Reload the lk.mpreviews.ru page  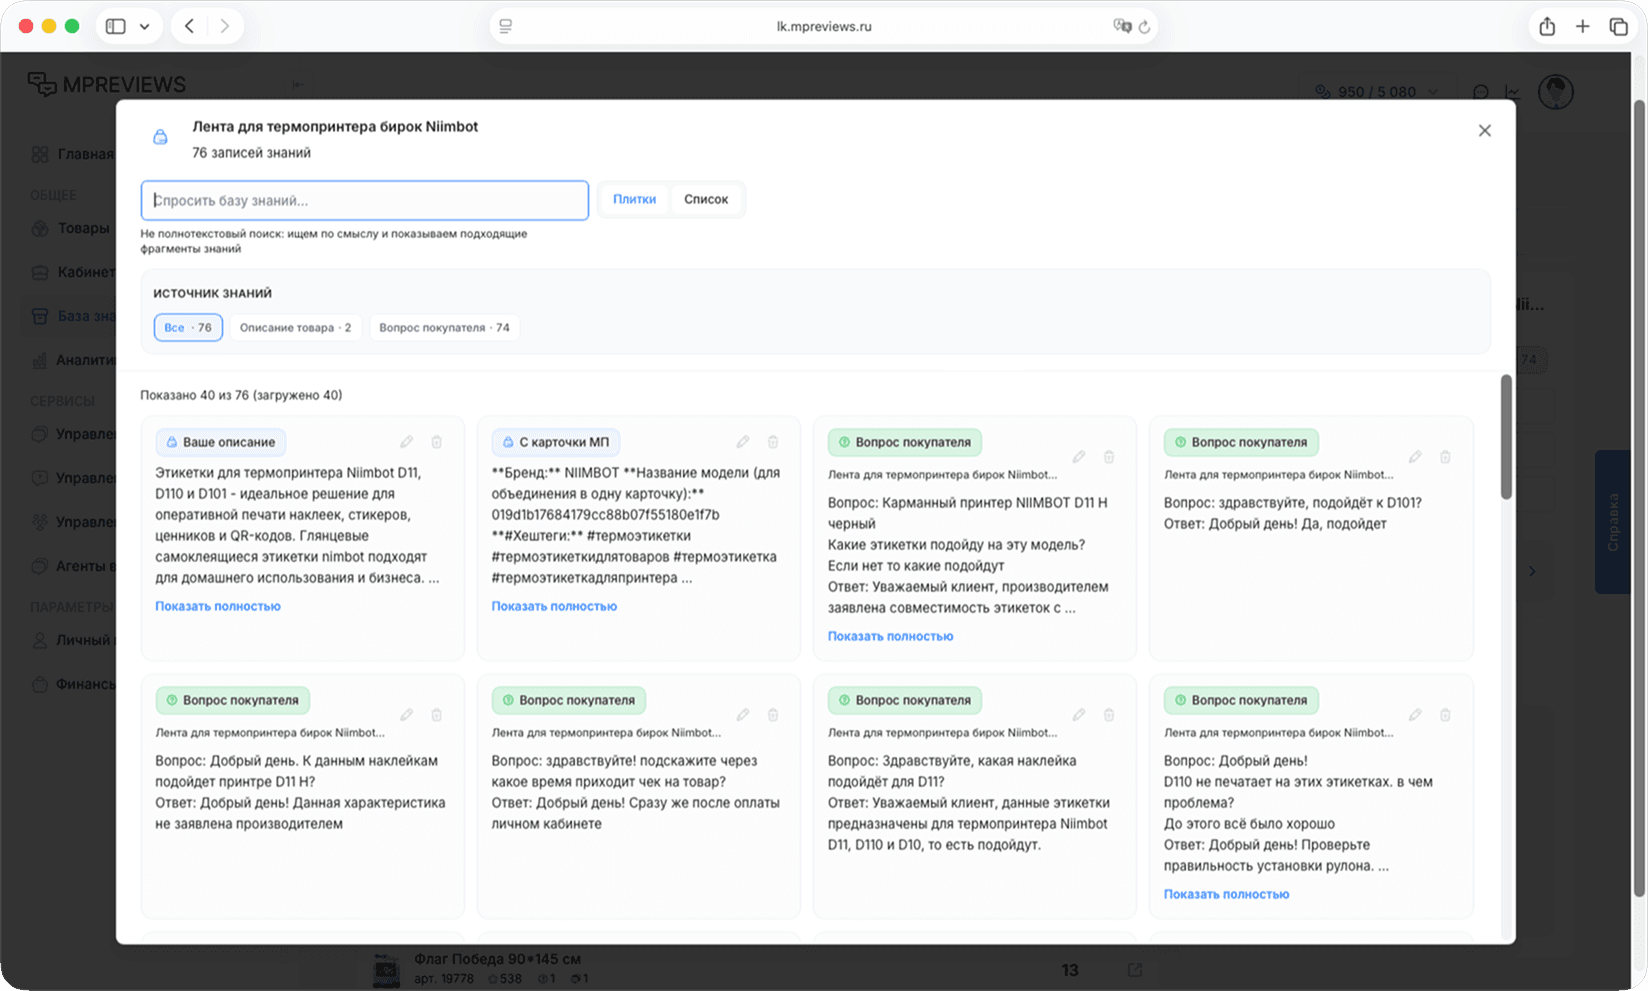pos(1145,27)
